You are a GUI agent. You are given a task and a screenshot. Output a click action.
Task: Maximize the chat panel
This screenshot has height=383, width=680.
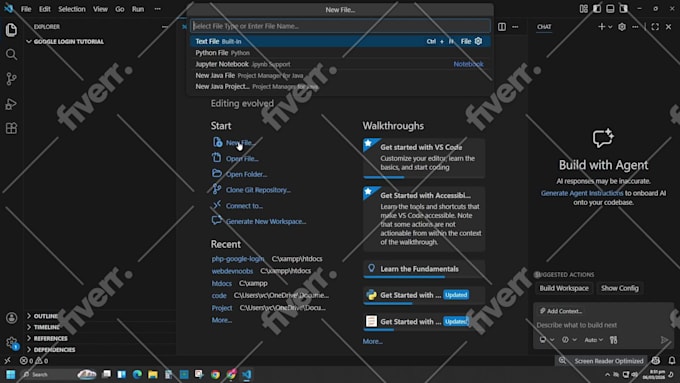pyautogui.click(x=655, y=26)
